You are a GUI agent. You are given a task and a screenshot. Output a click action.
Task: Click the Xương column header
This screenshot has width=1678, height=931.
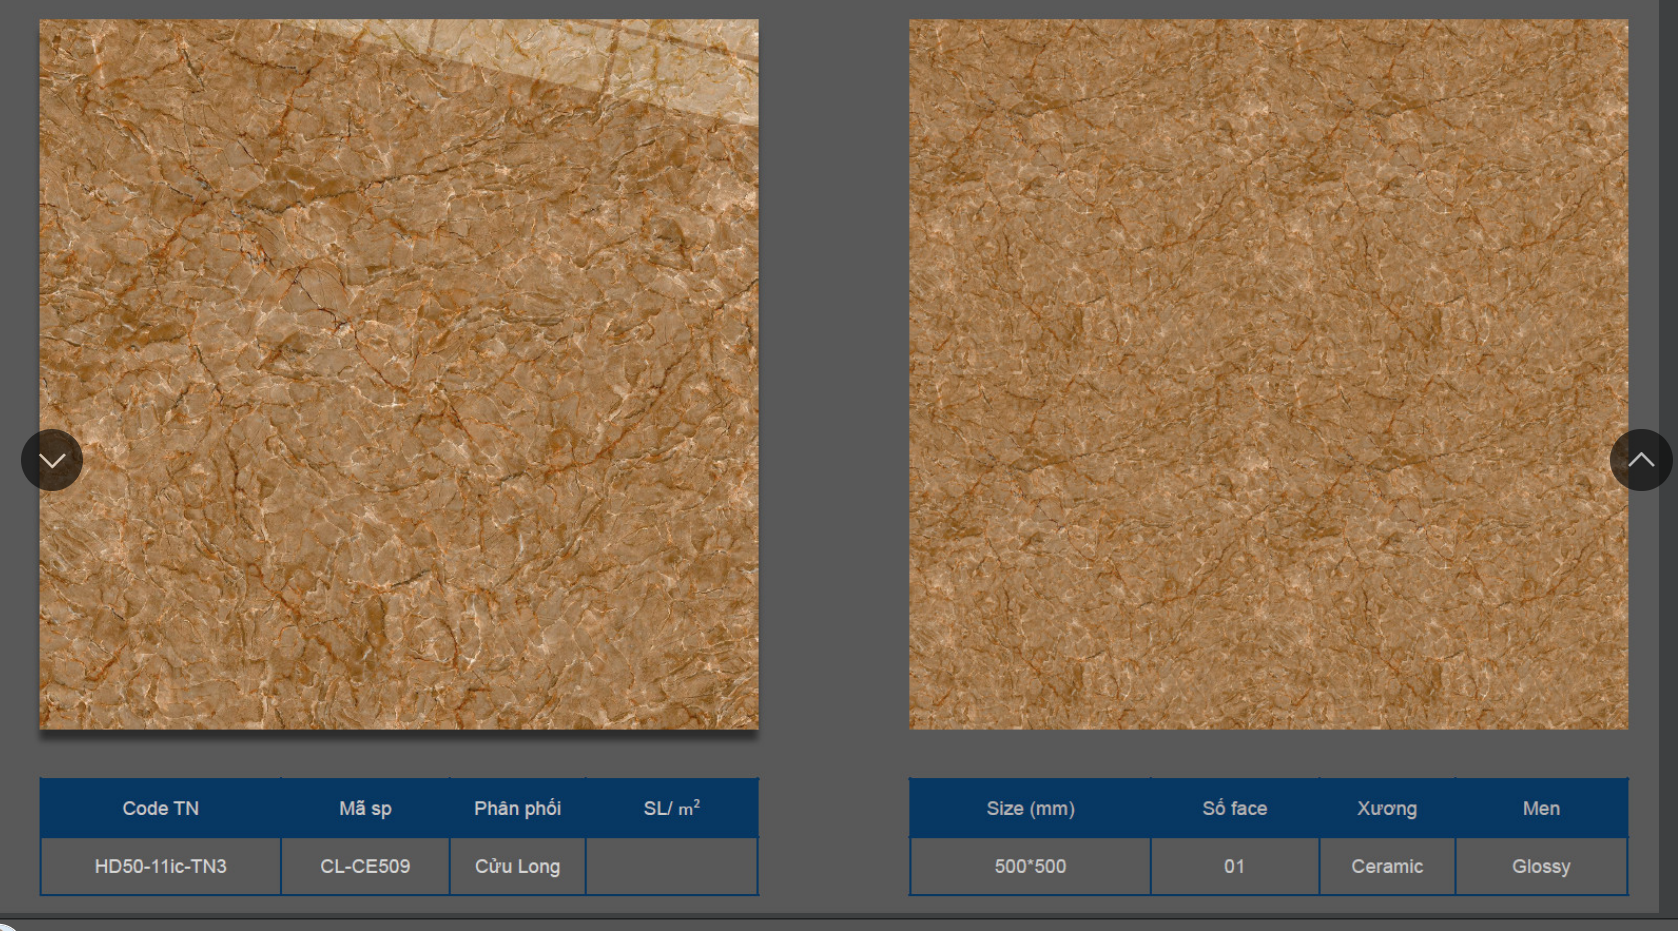point(1387,808)
